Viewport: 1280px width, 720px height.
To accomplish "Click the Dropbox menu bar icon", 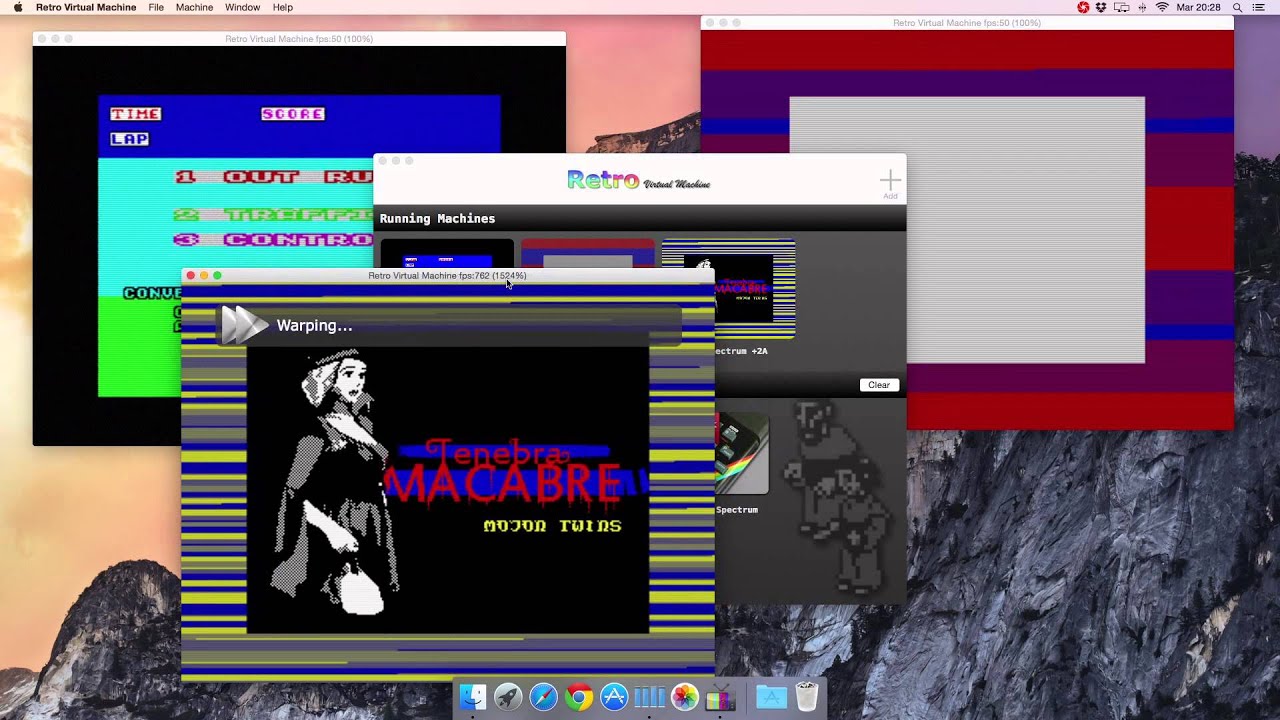I will [x=1101, y=7].
